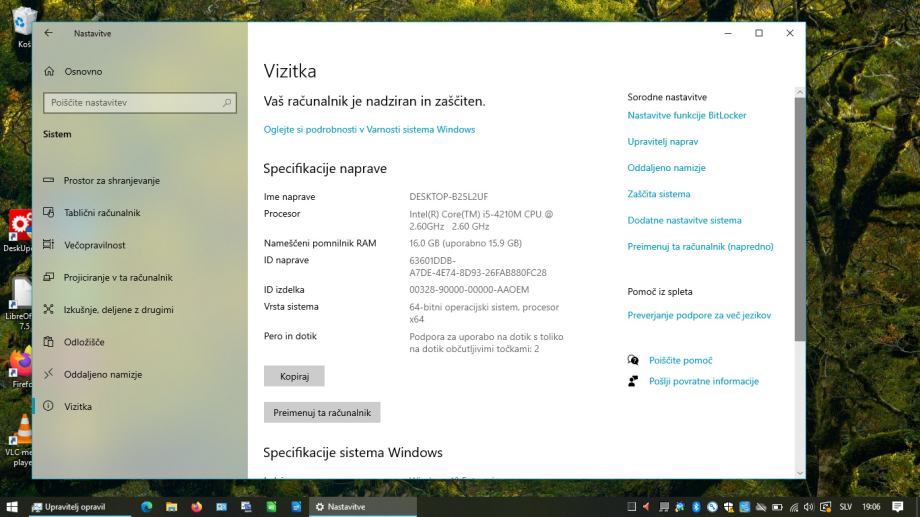Click the OneDrive cloud tray icon
The height and width of the screenshot is (517, 920).
pyautogui.click(x=761, y=506)
